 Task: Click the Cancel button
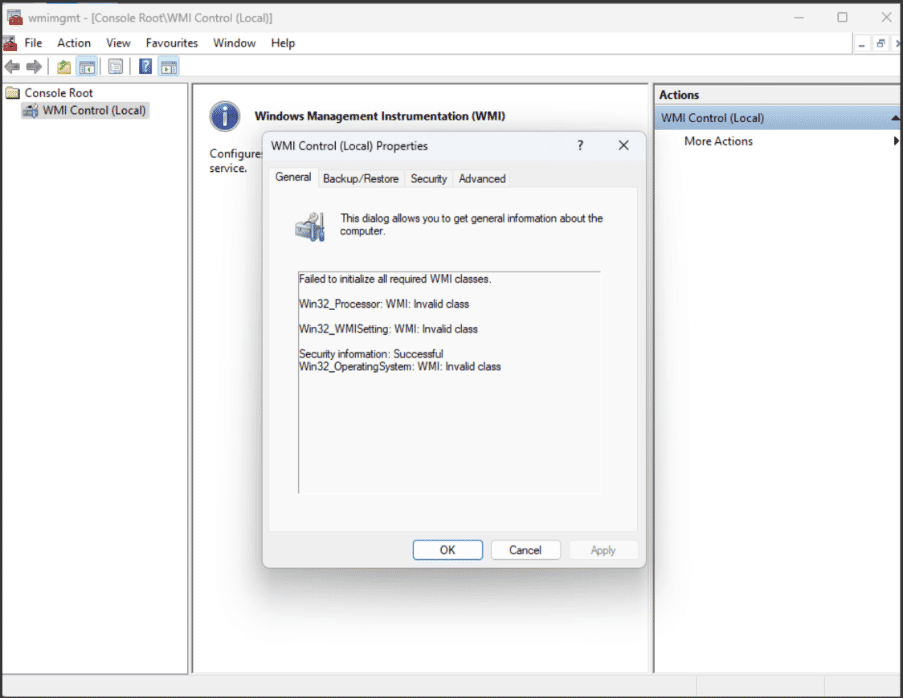pyautogui.click(x=525, y=550)
